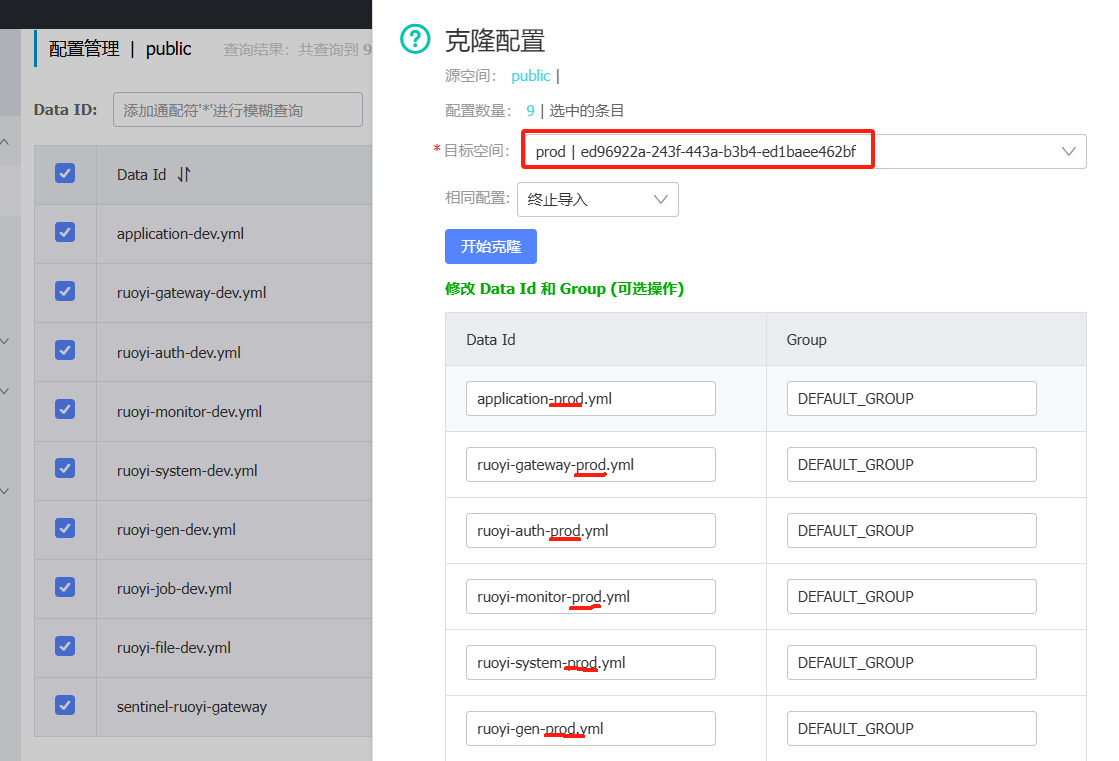Viewport: 1119px width, 761px height.
Task: Deselect the sentinel-ruoyi-gateway checkbox
Action: [x=65, y=705]
